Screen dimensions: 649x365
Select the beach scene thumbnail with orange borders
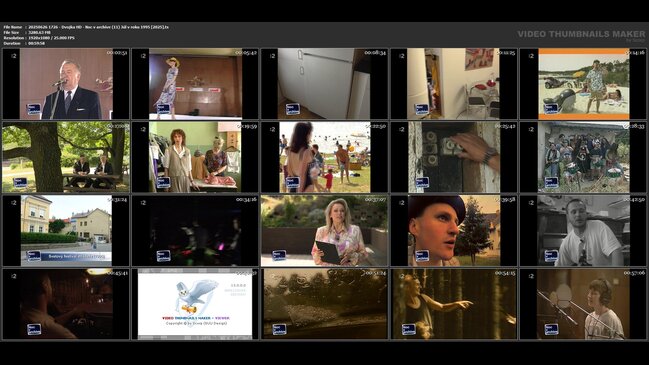coord(583,84)
